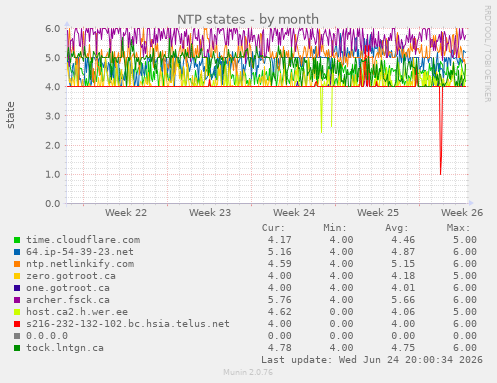Click the 3.0 y-axis value
Viewport: 497px width, 383px height.
coord(53,116)
